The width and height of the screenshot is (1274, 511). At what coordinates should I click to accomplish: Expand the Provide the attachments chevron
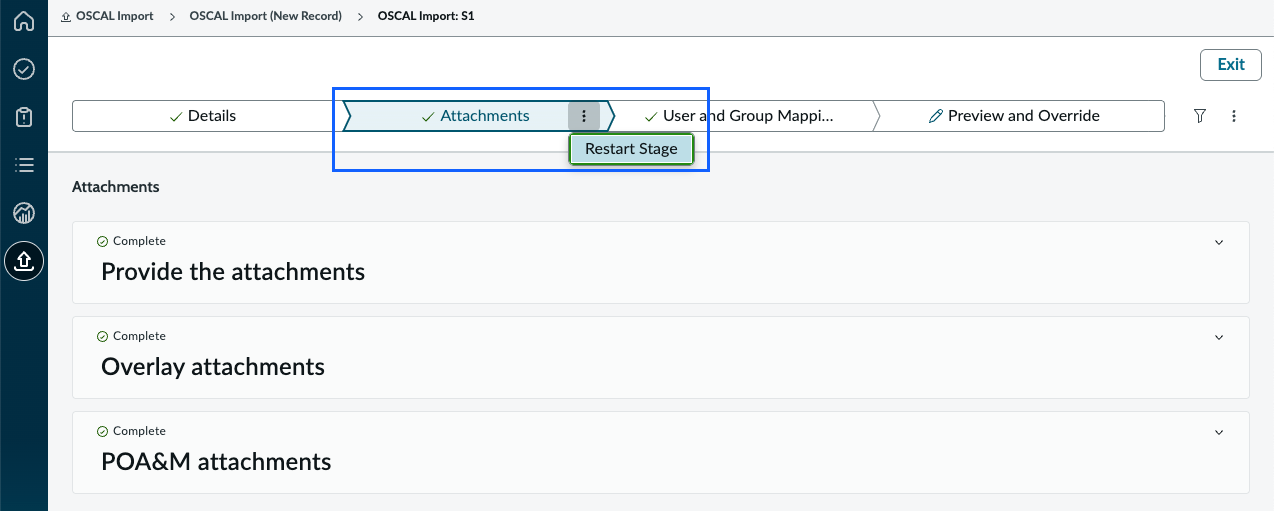point(1219,242)
